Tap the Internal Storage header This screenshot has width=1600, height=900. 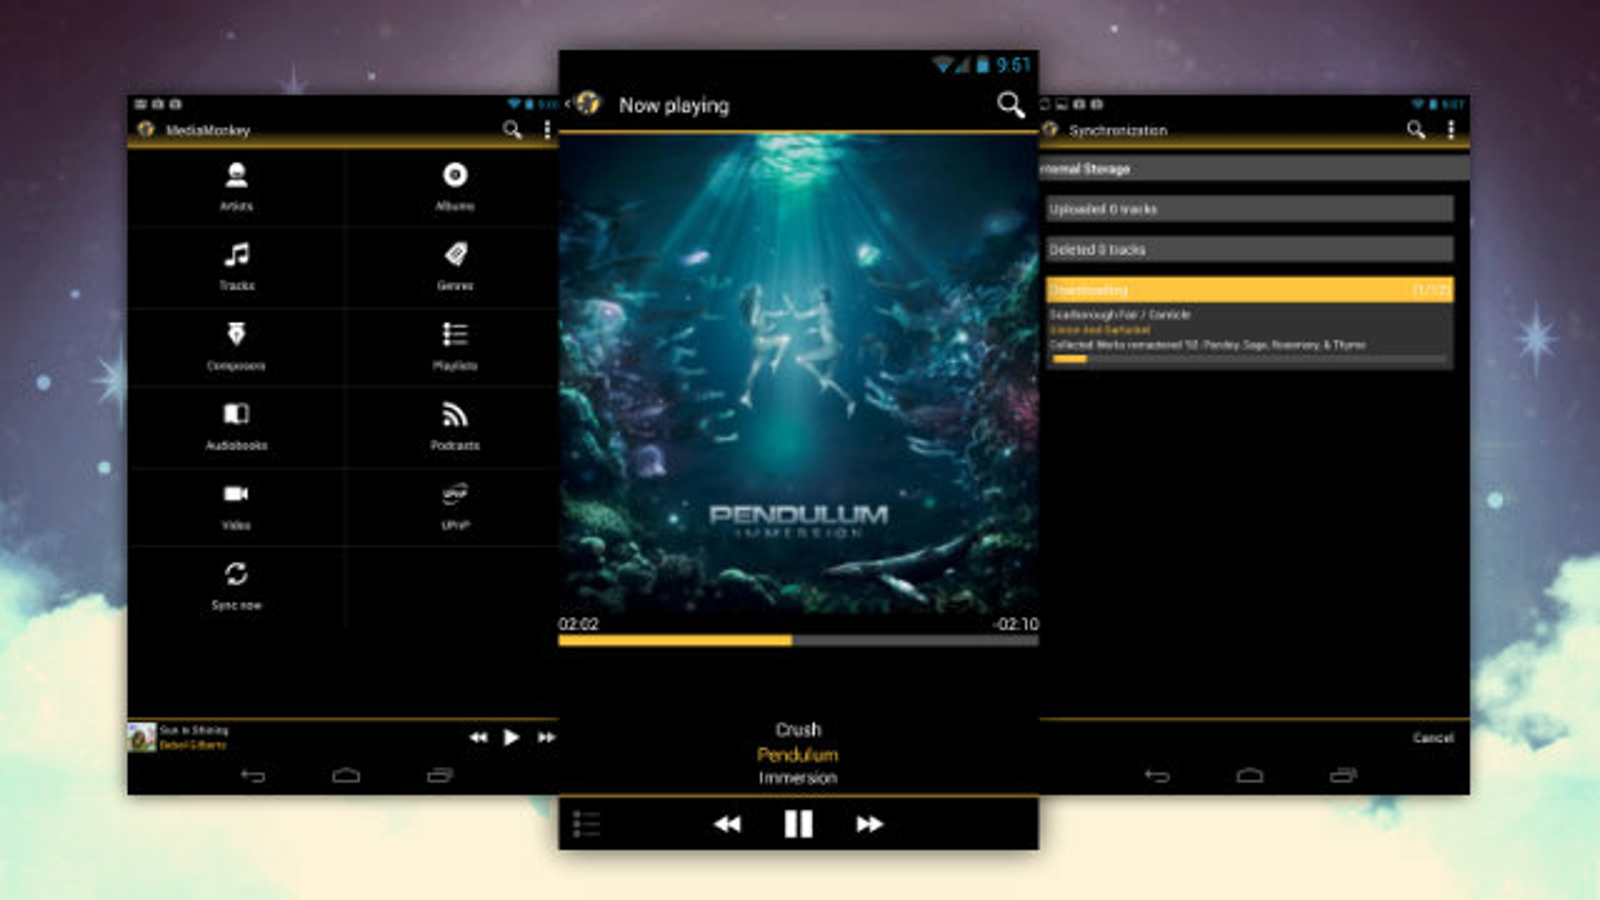coord(1254,169)
